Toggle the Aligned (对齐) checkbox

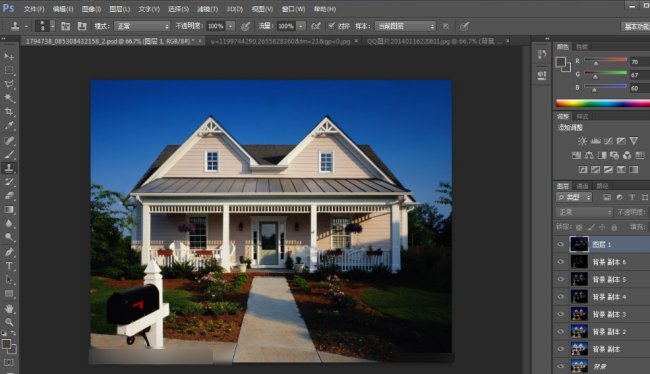[x=331, y=26]
